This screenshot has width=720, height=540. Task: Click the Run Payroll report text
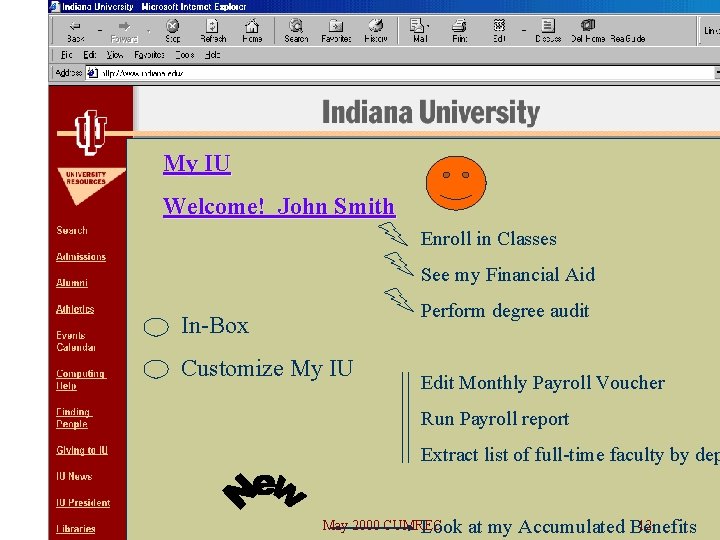[x=495, y=419]
